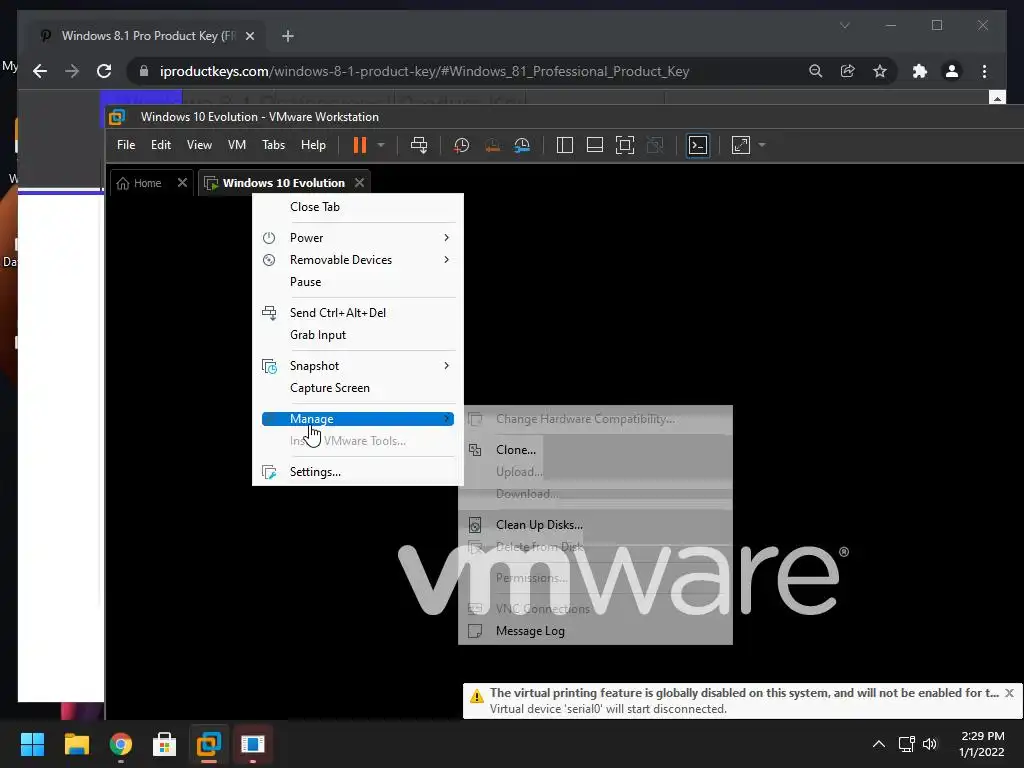Pause the virtual machine using toolbar pause icon

(360, 145)
